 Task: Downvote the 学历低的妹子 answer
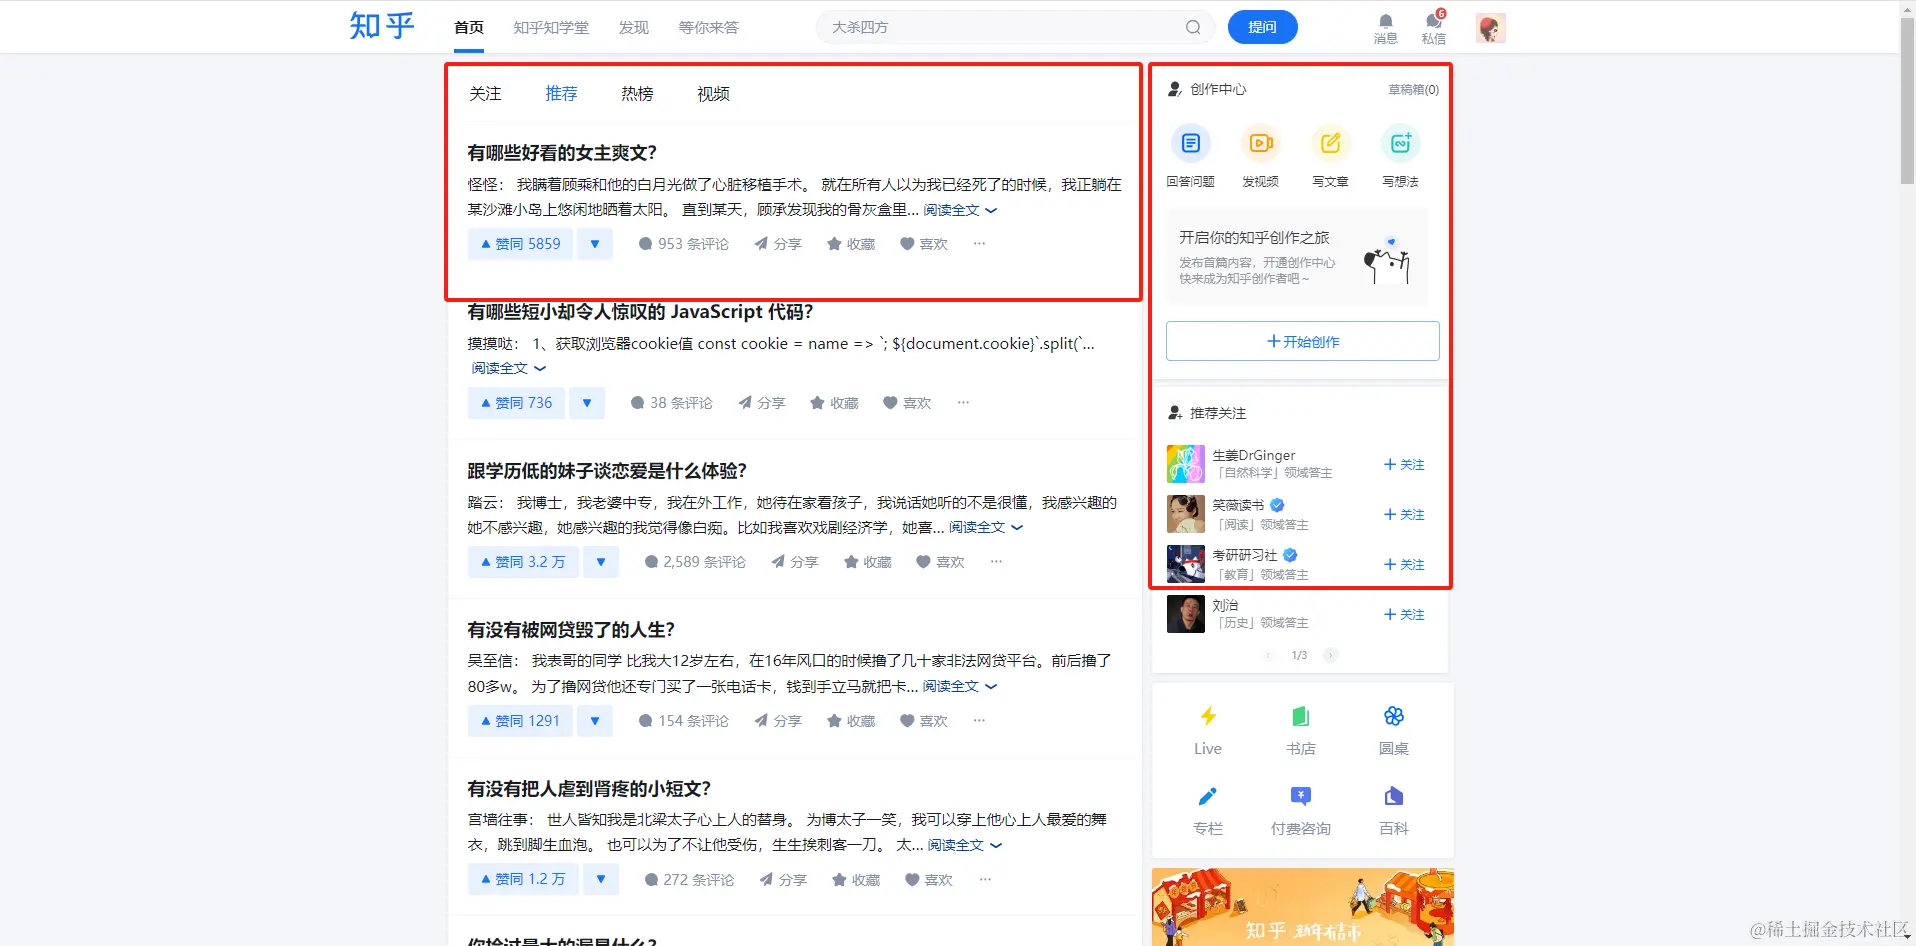pos(601,562)
